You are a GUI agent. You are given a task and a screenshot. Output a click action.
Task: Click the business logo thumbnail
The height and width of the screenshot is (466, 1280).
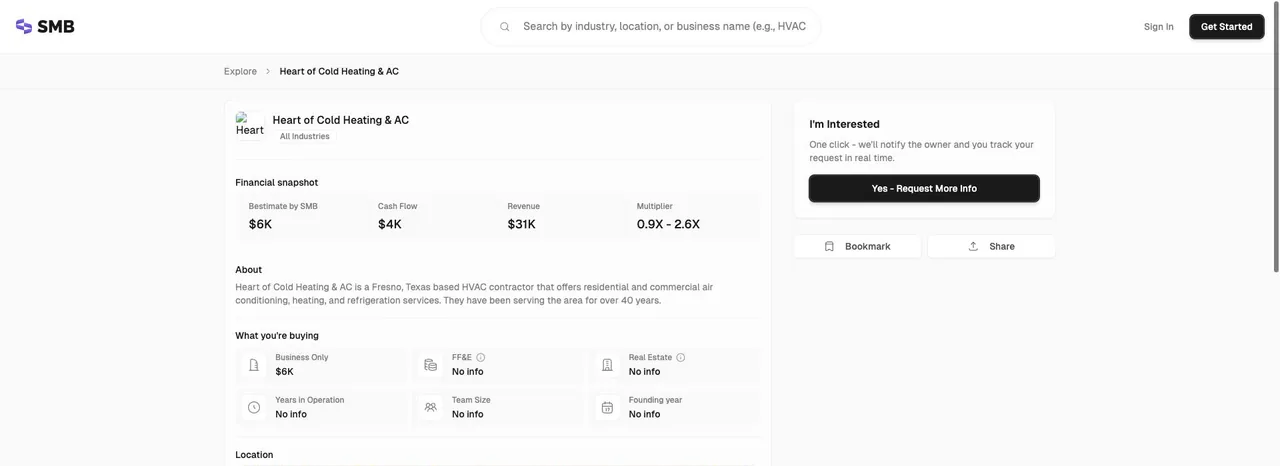(x=250, y=126)
